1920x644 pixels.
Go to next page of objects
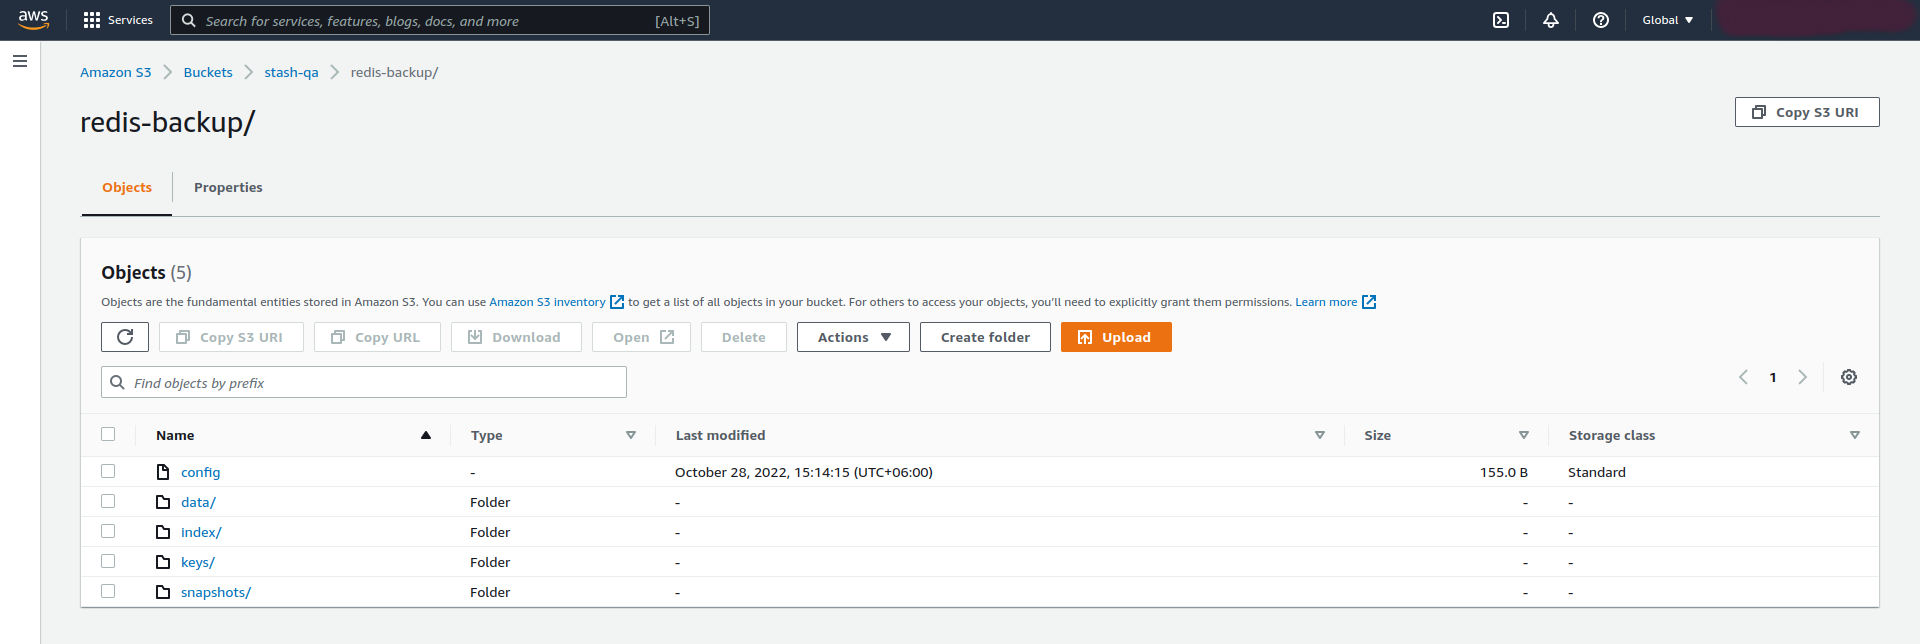click(x=1802, y=377)
